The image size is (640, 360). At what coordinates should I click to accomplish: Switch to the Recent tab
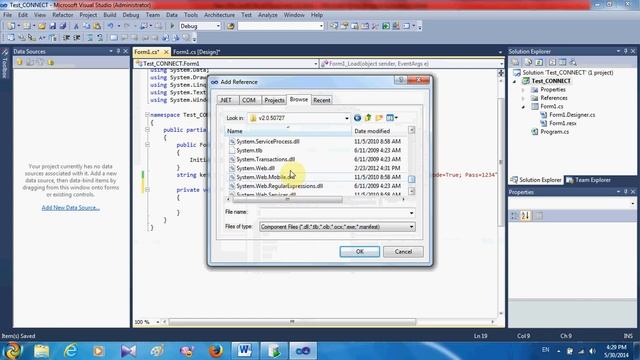[x=322, y=100]
